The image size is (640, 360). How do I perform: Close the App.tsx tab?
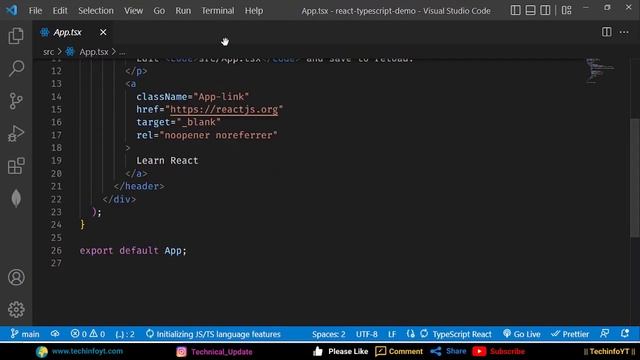tap(103, 32)
